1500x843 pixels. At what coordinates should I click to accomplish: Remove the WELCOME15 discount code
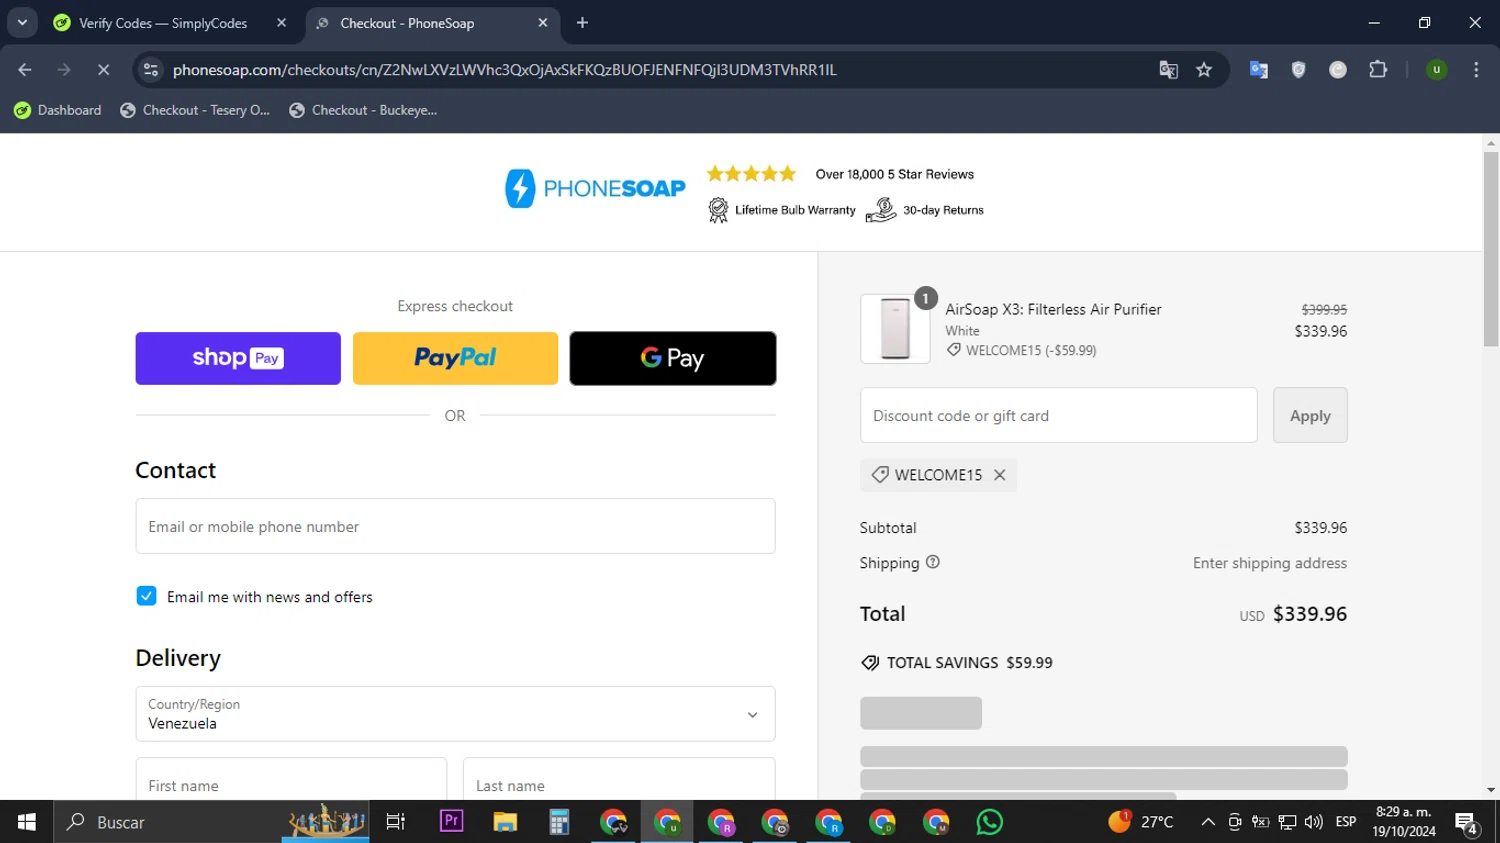pos(999,475)
